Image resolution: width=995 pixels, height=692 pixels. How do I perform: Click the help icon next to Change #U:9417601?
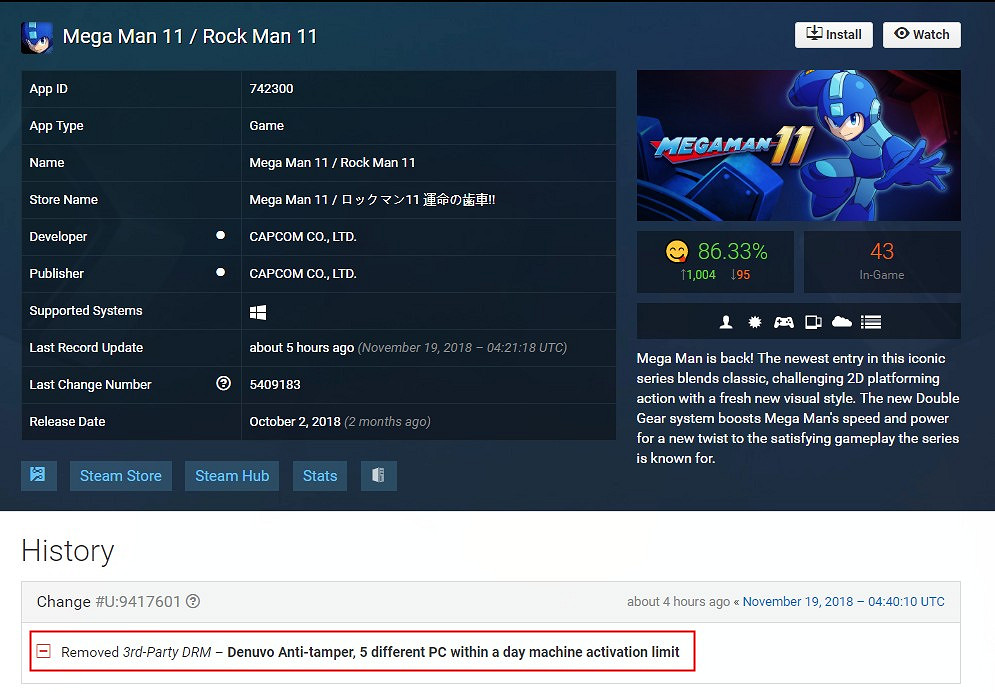pyautogui.click(x=190, y=601)
